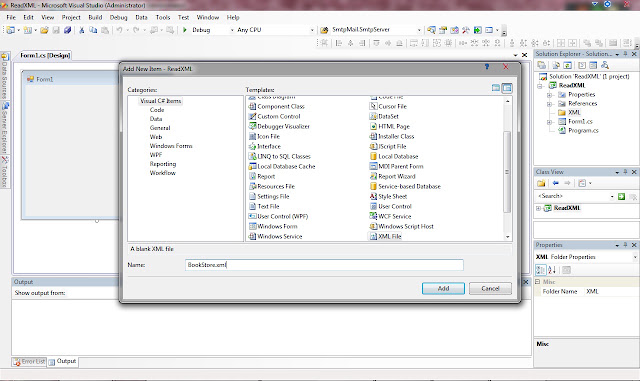Select the Workflow category

coord(162,173)
